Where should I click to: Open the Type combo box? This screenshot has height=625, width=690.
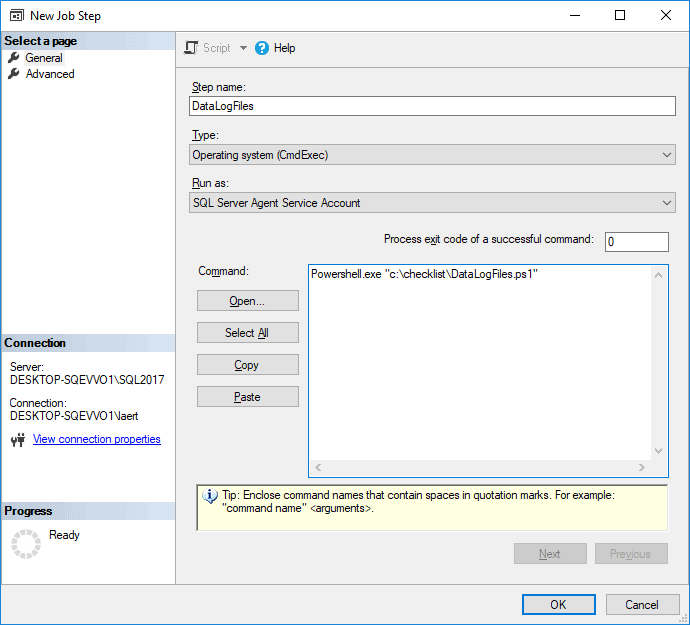(432, 155)
